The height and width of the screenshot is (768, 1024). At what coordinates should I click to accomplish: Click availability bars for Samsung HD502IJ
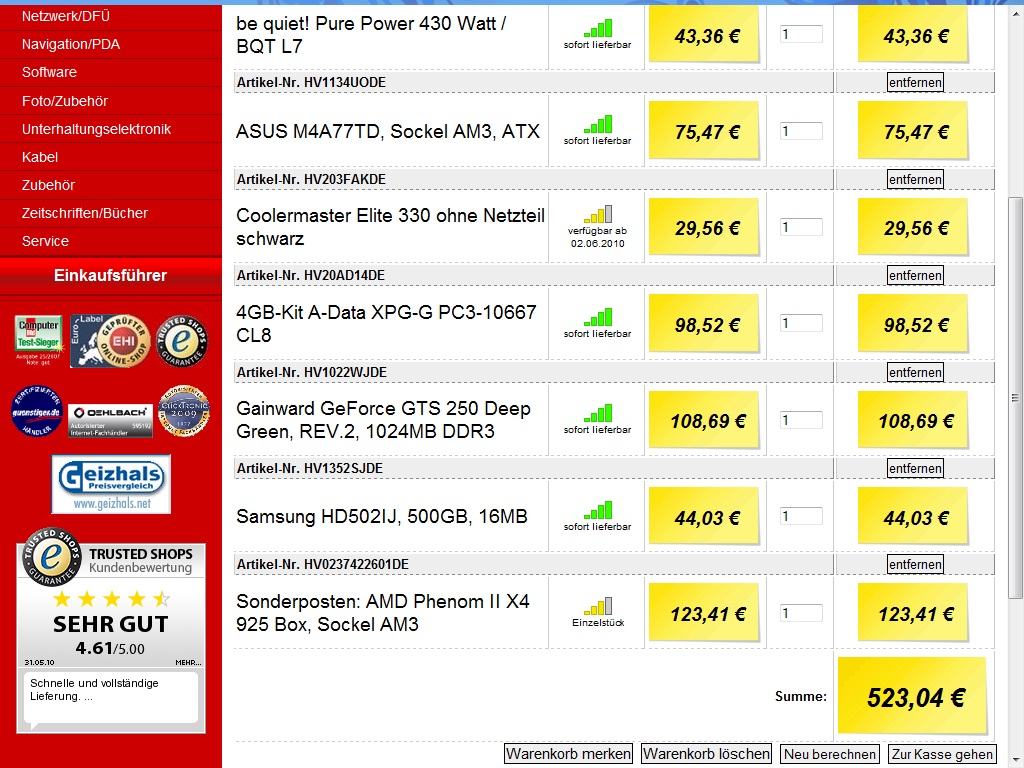(598, 510)
